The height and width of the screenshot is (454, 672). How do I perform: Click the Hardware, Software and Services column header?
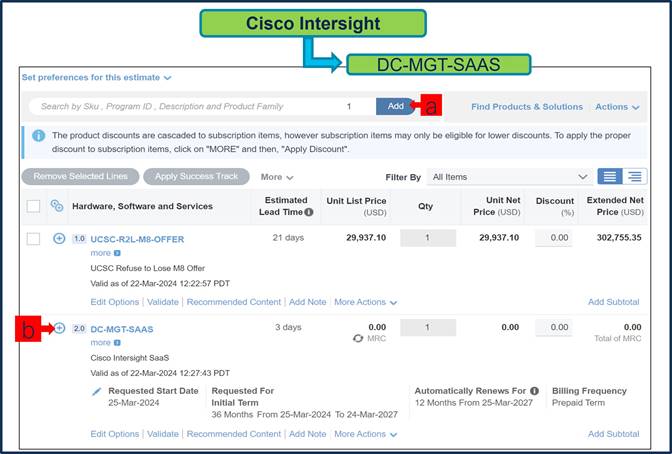(142, 206)
